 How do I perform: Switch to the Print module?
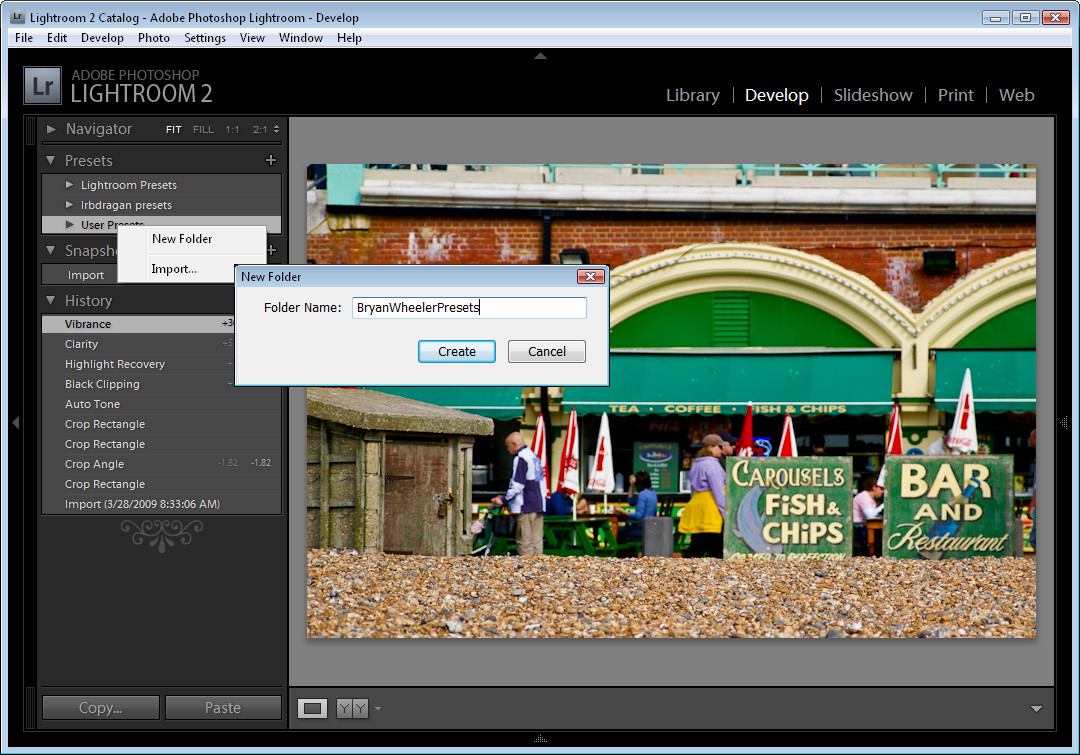point(955,95)
